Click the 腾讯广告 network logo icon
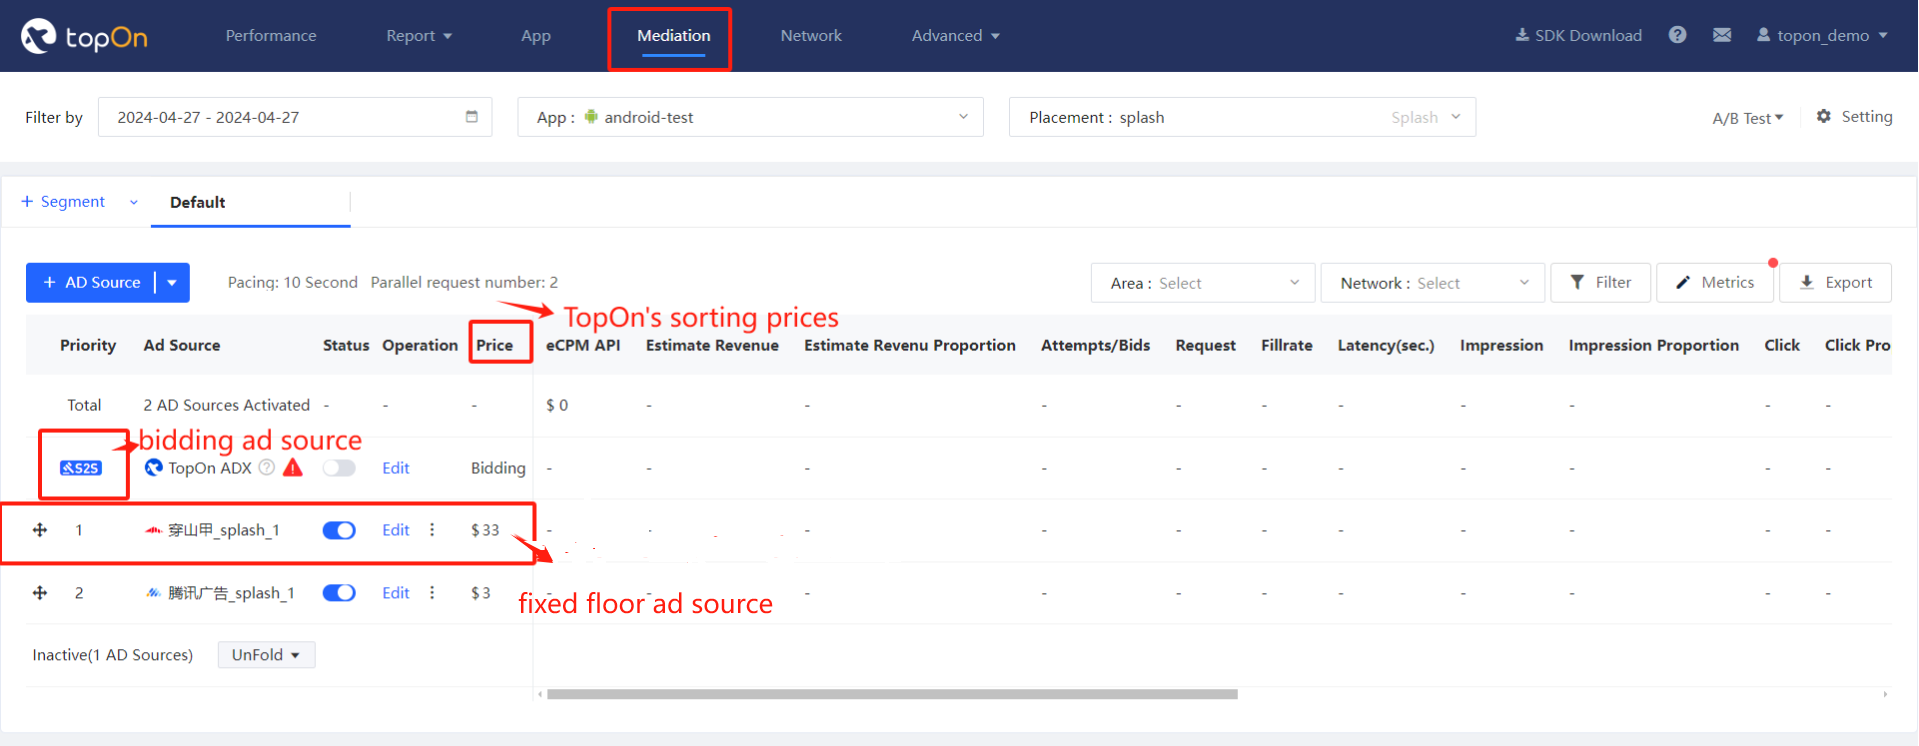This screenshot has width=1919, height=746. click(153, 593)
